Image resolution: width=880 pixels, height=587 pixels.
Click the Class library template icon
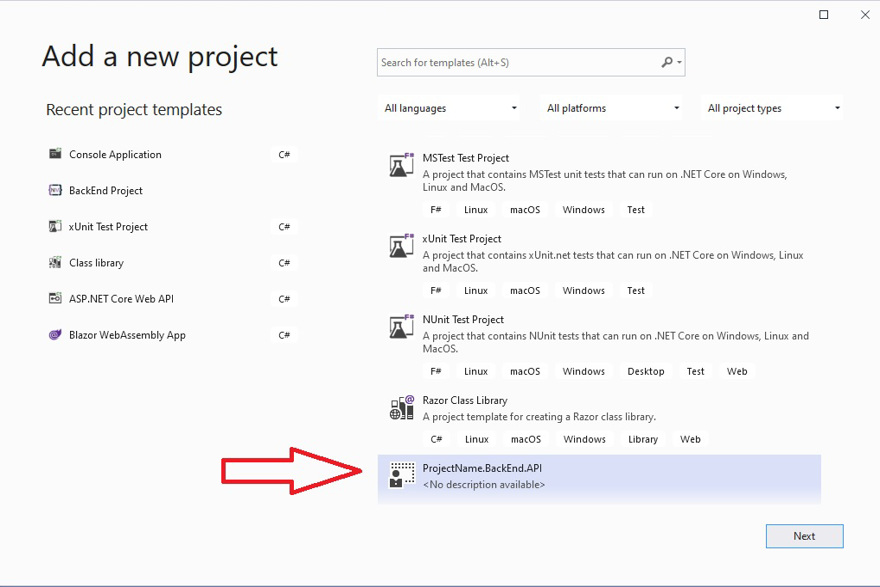pos(55,262)
